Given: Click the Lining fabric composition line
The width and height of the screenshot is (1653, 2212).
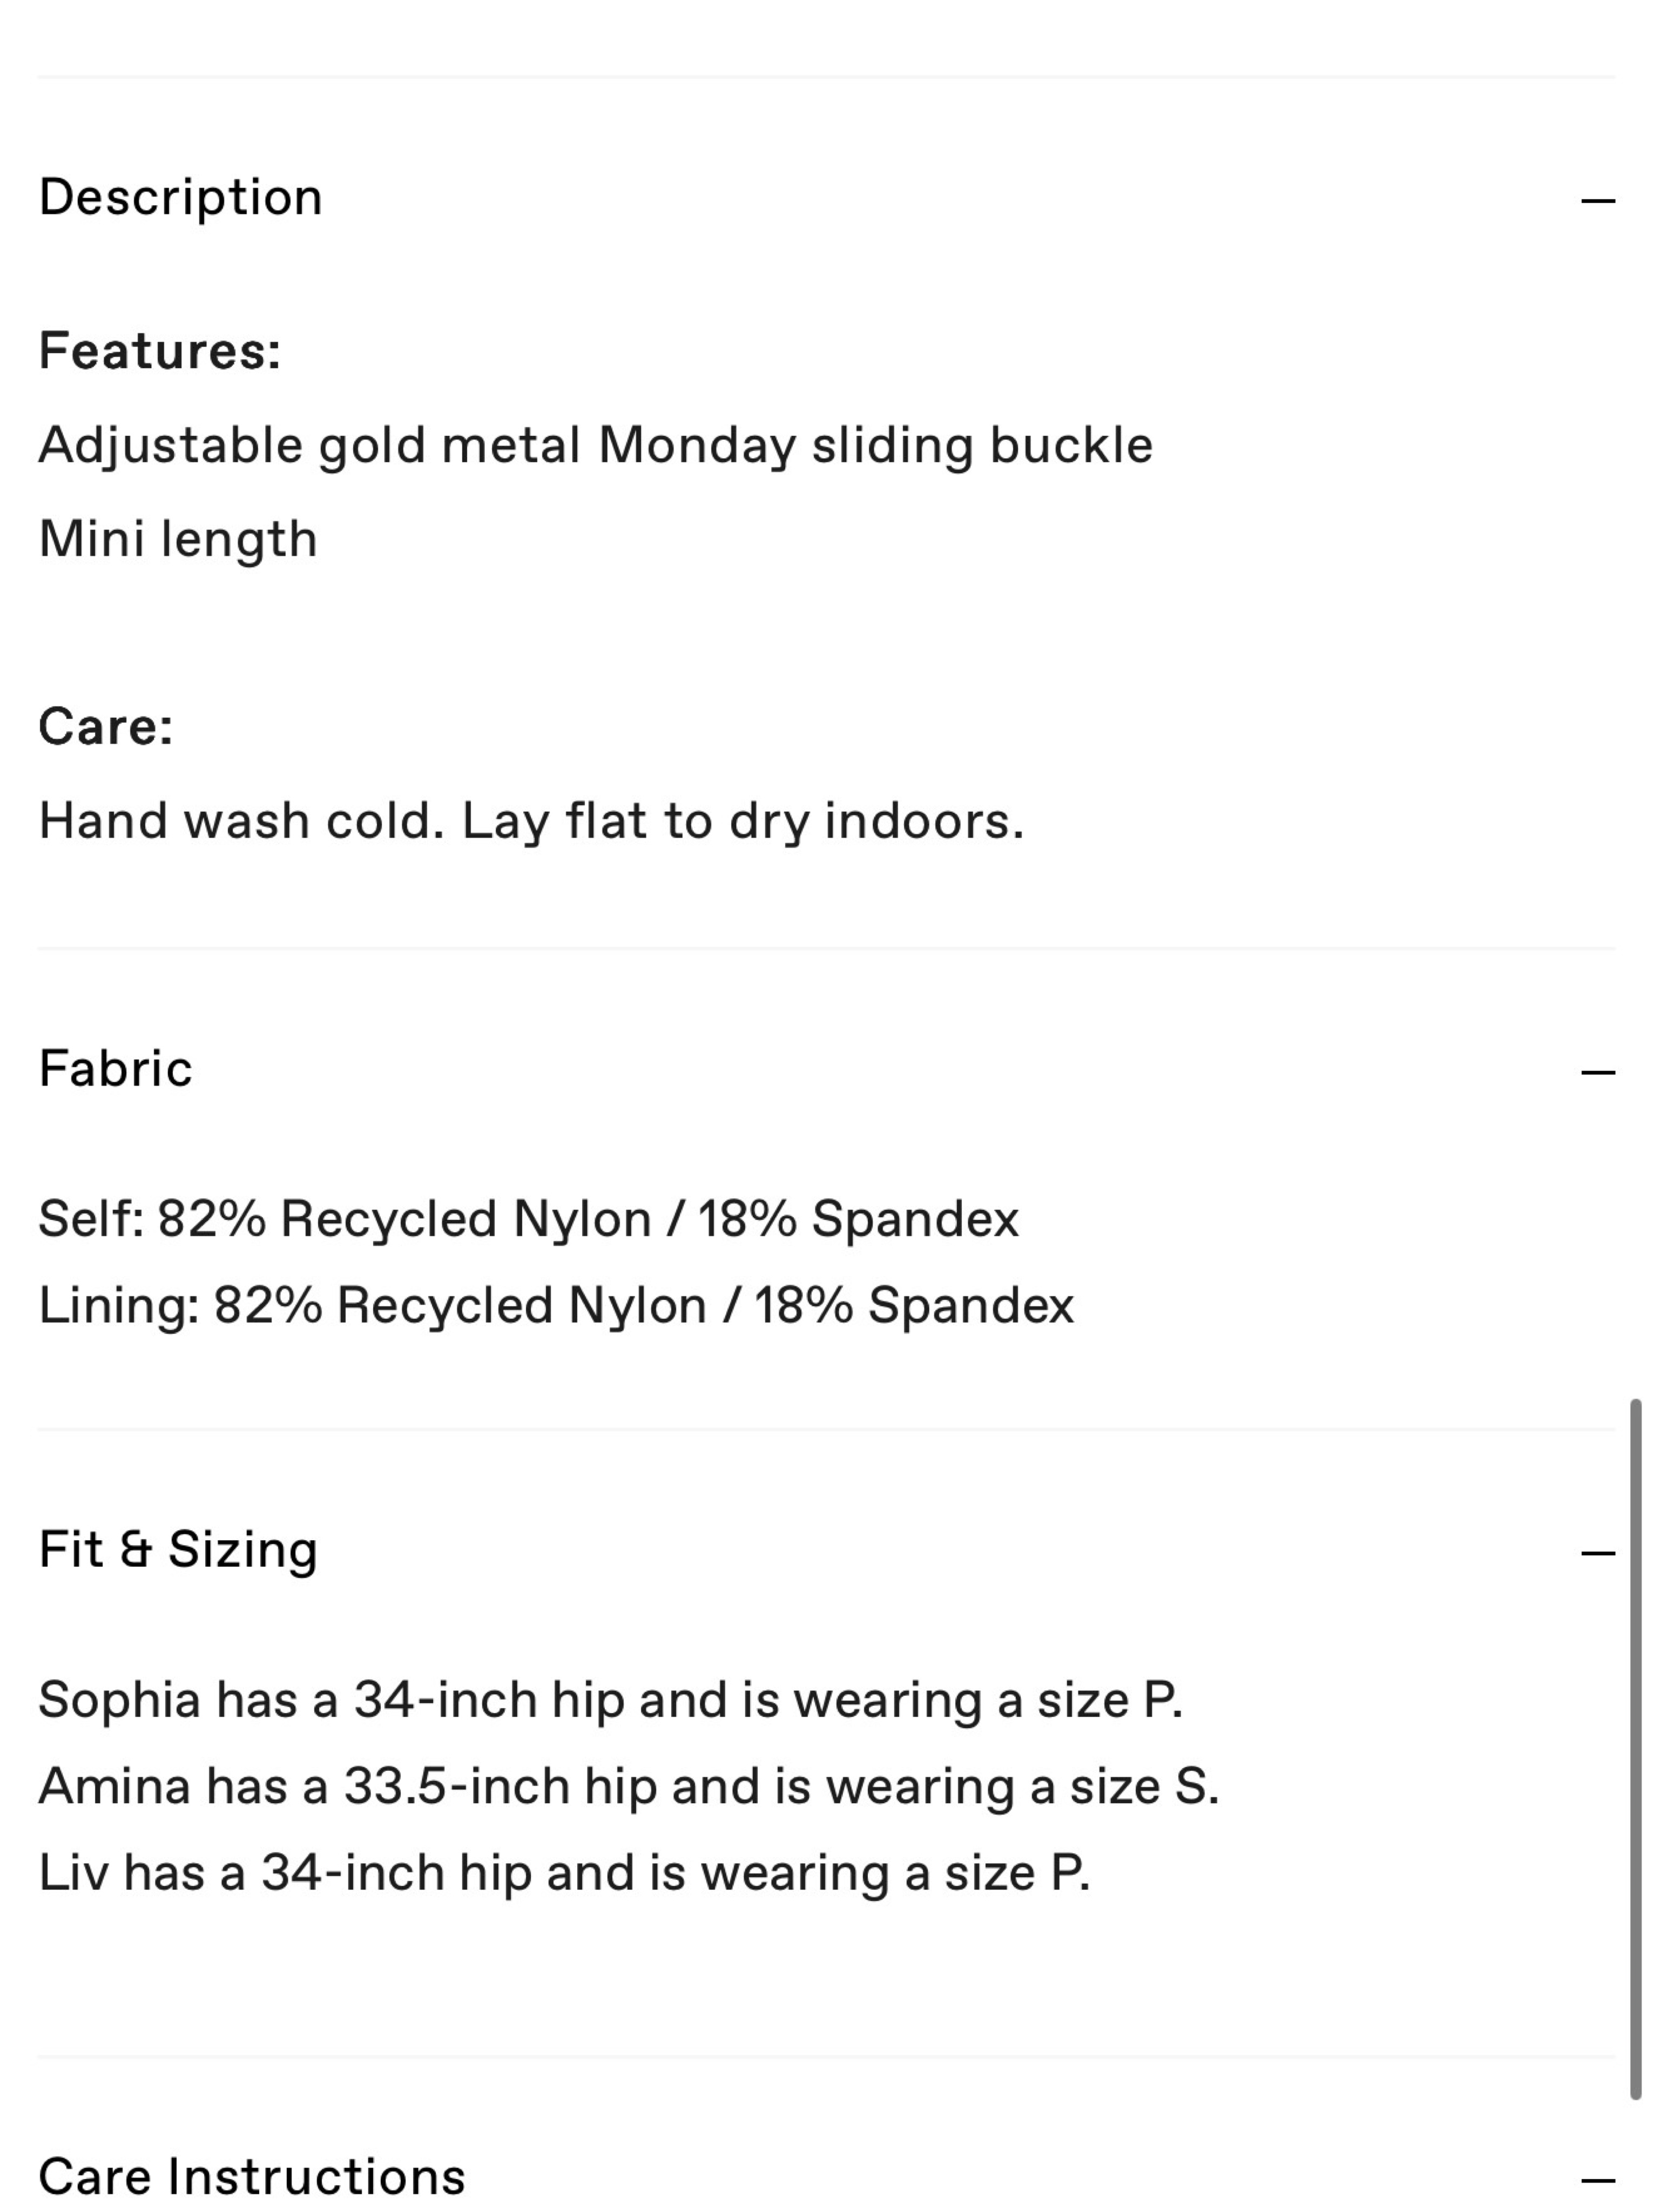Looking at the screenshot, I should click(556, 1306).
